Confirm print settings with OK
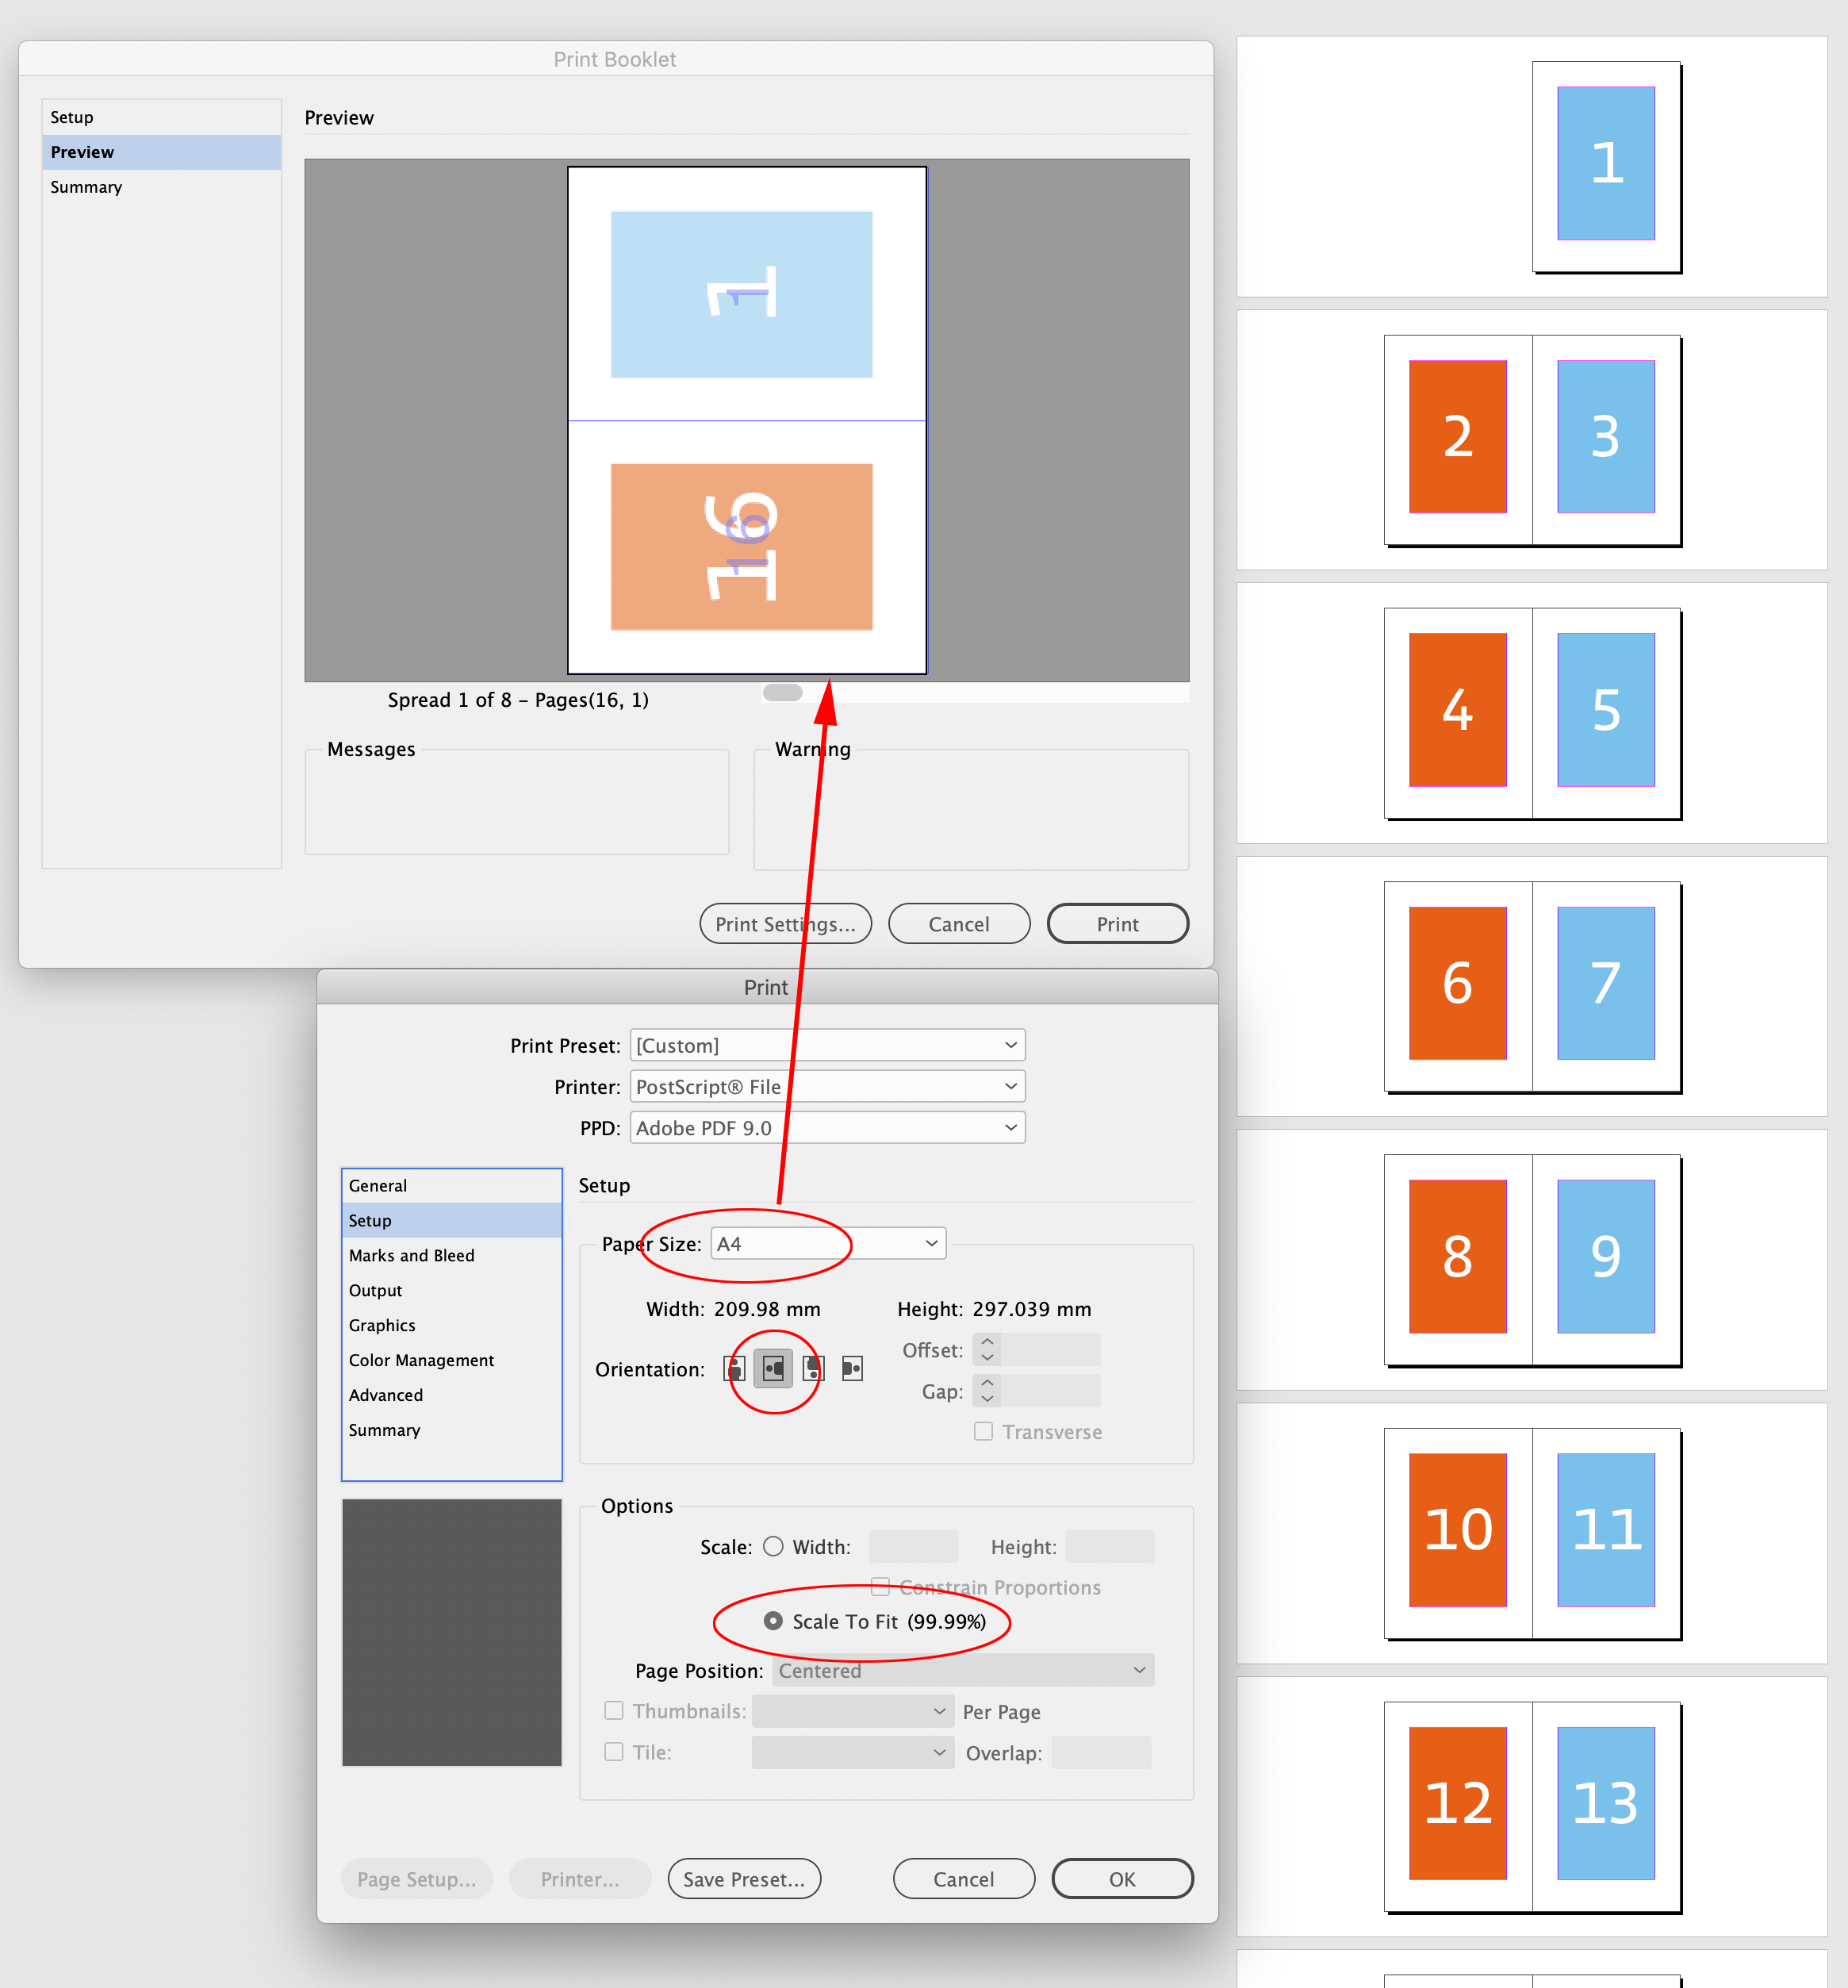The image size is (1848, 1988). coord(1122,1878)
